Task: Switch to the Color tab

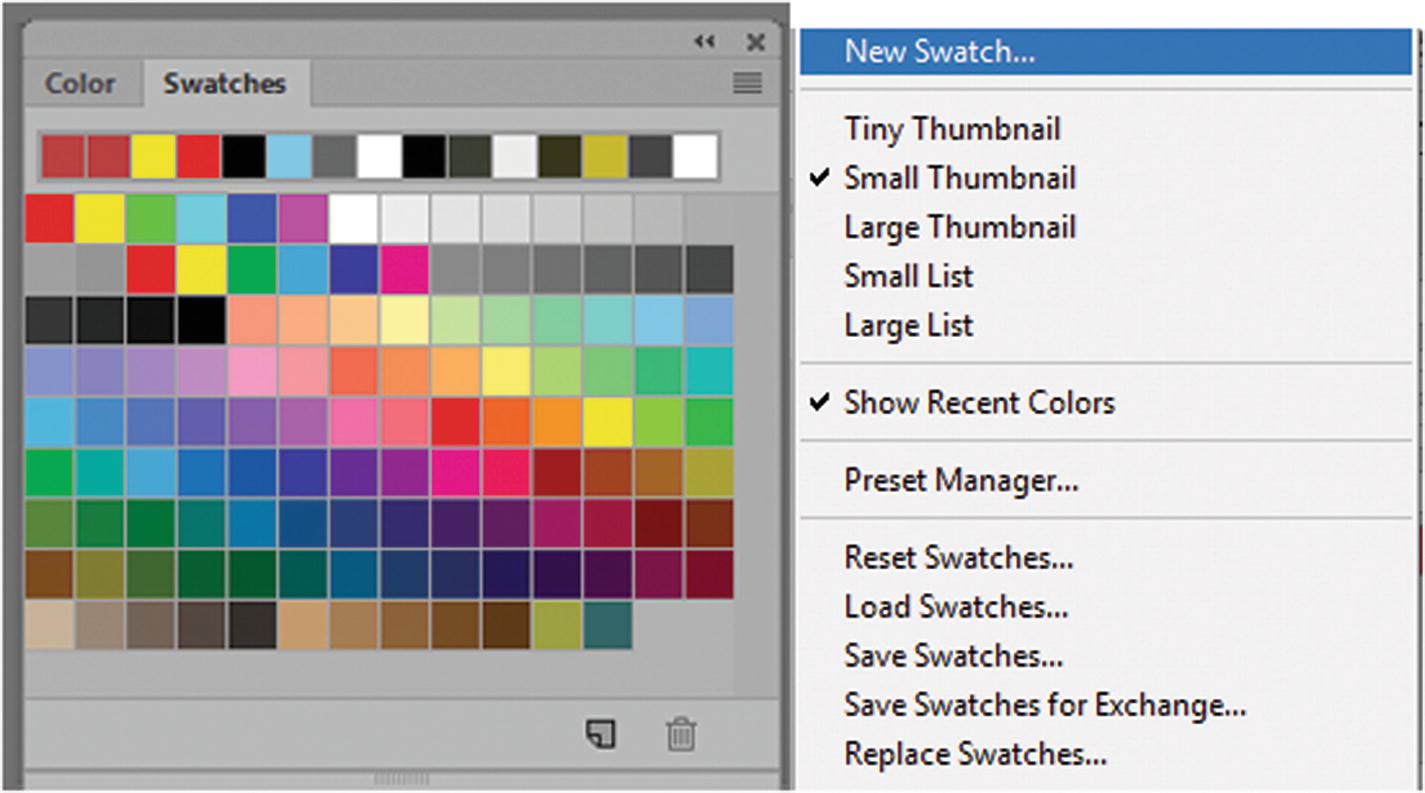Action: 80,84
